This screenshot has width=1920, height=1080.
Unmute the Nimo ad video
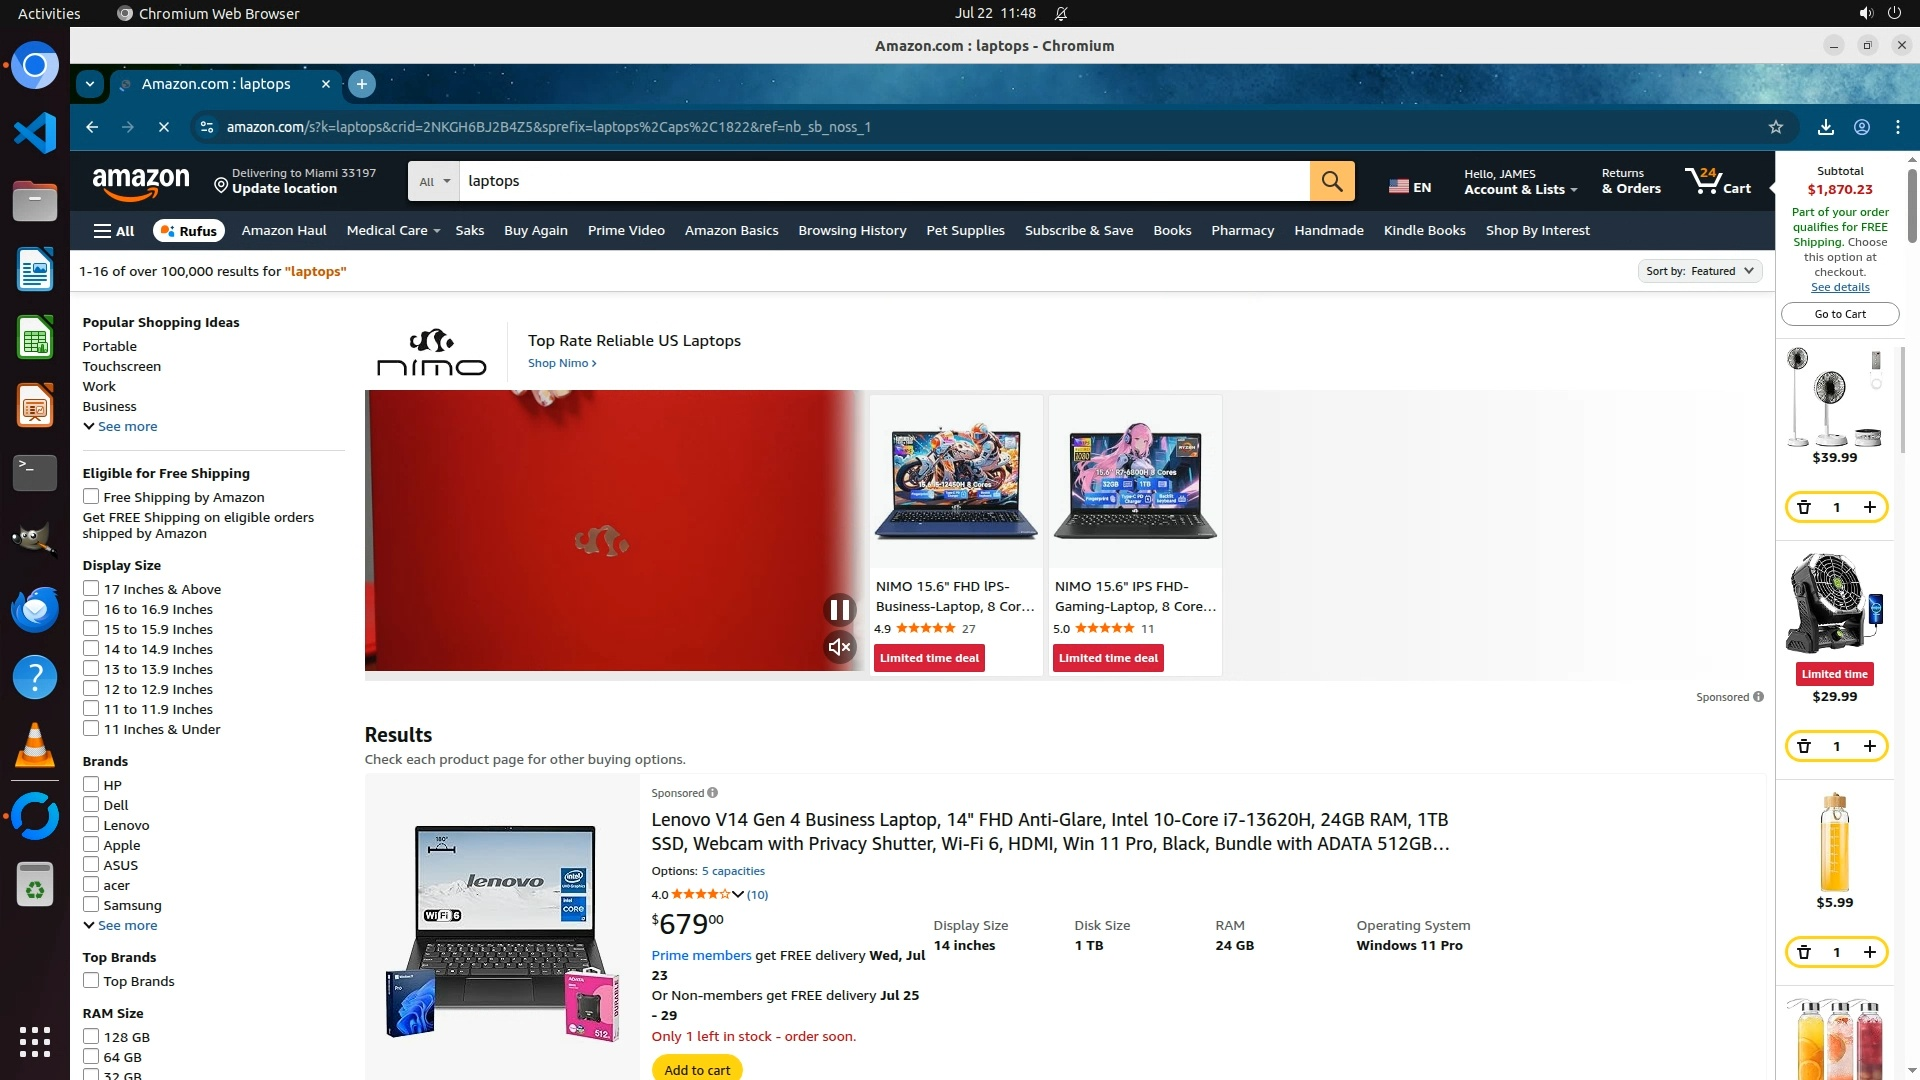coord(839,647)
